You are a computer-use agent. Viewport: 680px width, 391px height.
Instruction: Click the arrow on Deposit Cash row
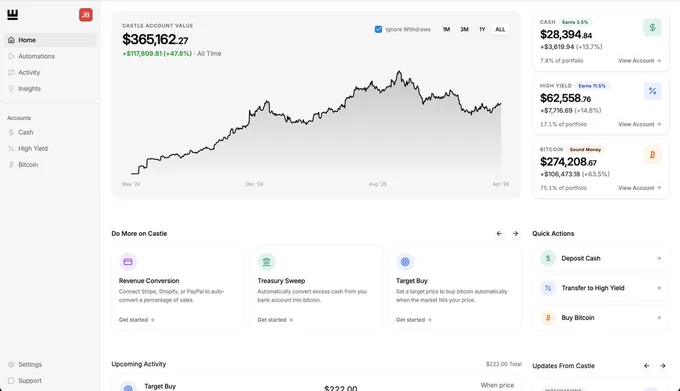[x=659, y=258]
